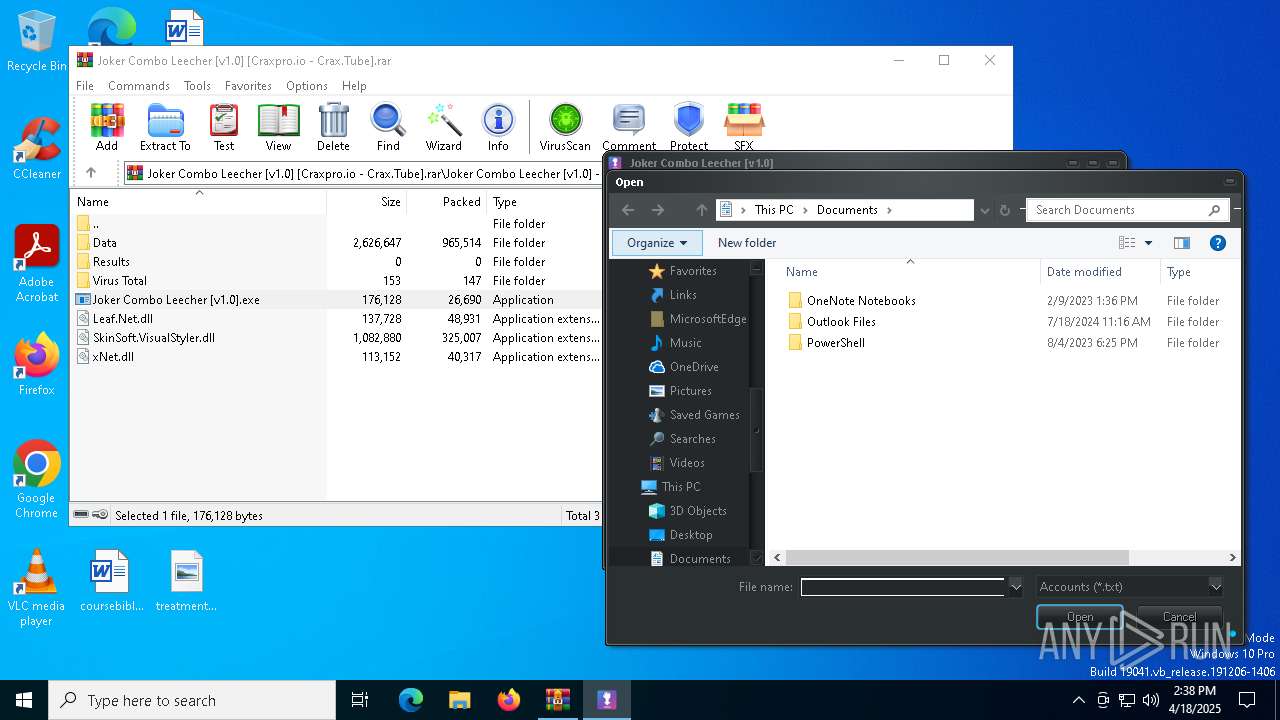Open previous locations dropdown in address bar
The width and height of the screenshot is (1280, 720).
[x=984, y=210]
